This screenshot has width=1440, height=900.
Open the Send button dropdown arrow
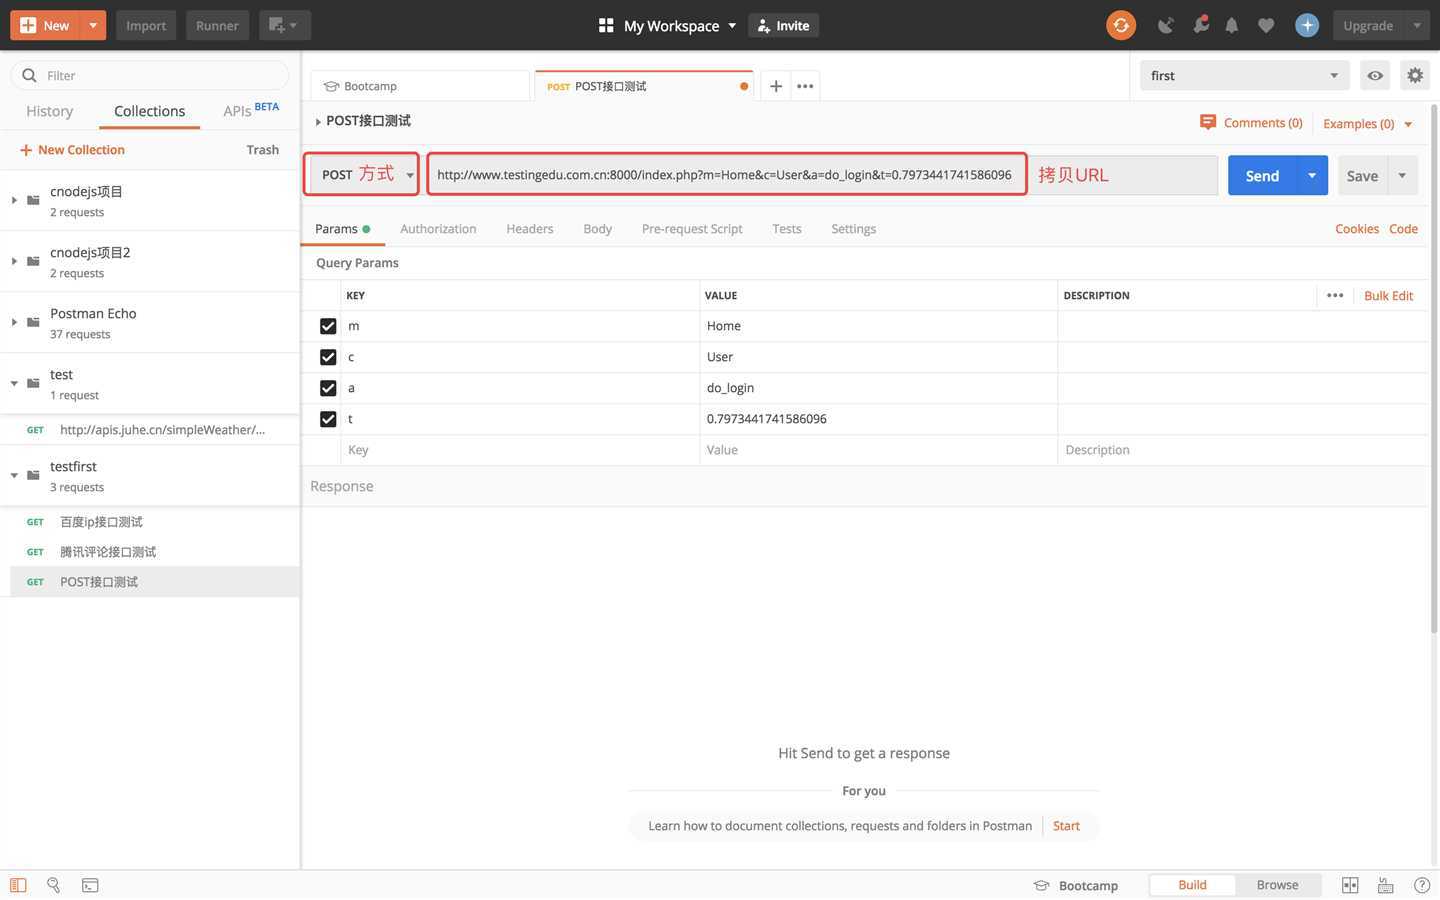(x=1312, y=175)
